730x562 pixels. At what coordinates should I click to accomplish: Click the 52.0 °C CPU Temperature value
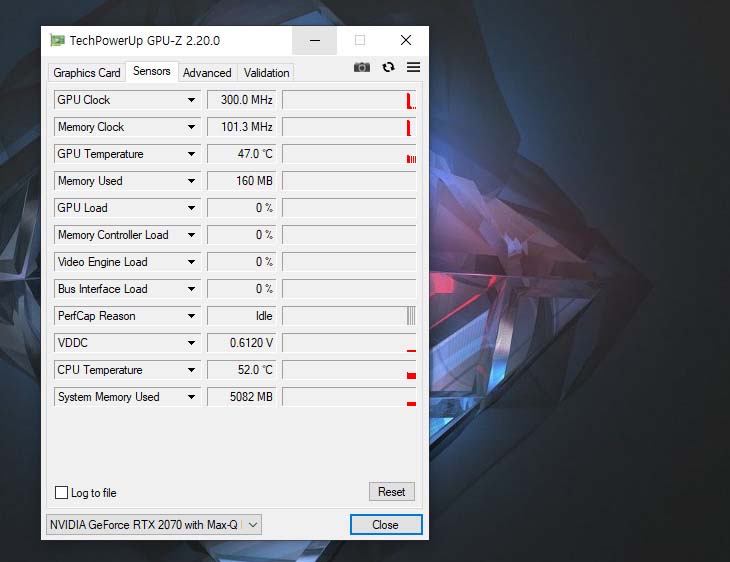(242, 370)
